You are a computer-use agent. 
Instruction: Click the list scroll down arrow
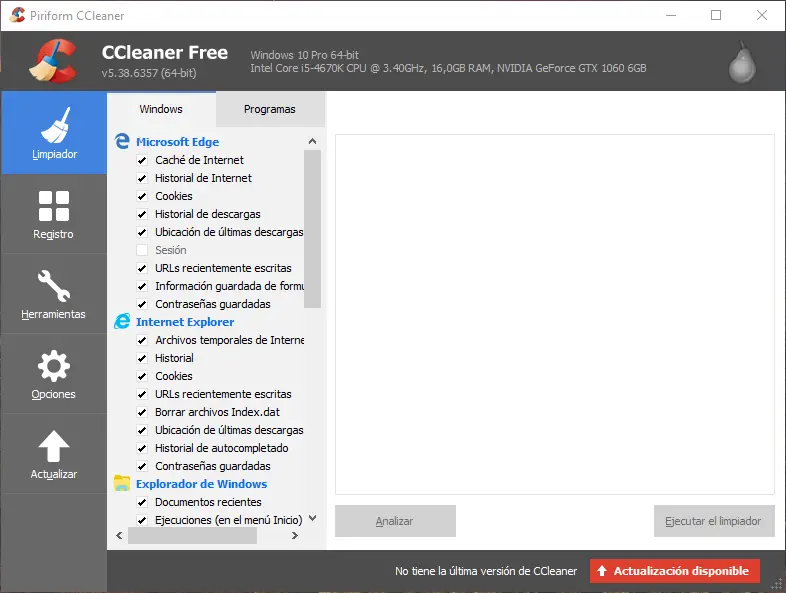click(312, 518)
